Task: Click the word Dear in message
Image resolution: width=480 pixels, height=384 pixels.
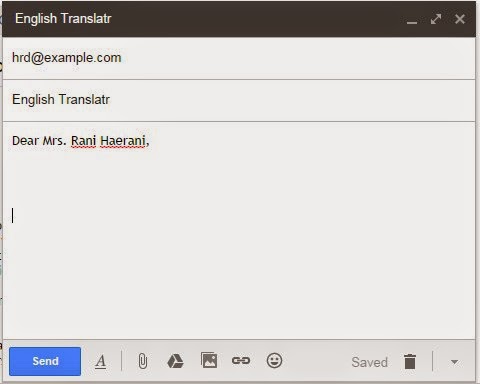Action: click(x=25, y=141)
